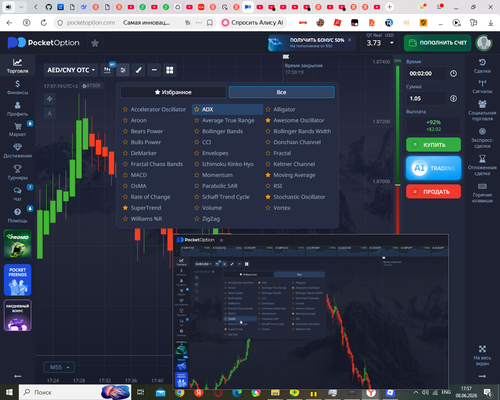Favorite the RSI indicator star
Screen dimensions: 500x400
click(268, 186)
